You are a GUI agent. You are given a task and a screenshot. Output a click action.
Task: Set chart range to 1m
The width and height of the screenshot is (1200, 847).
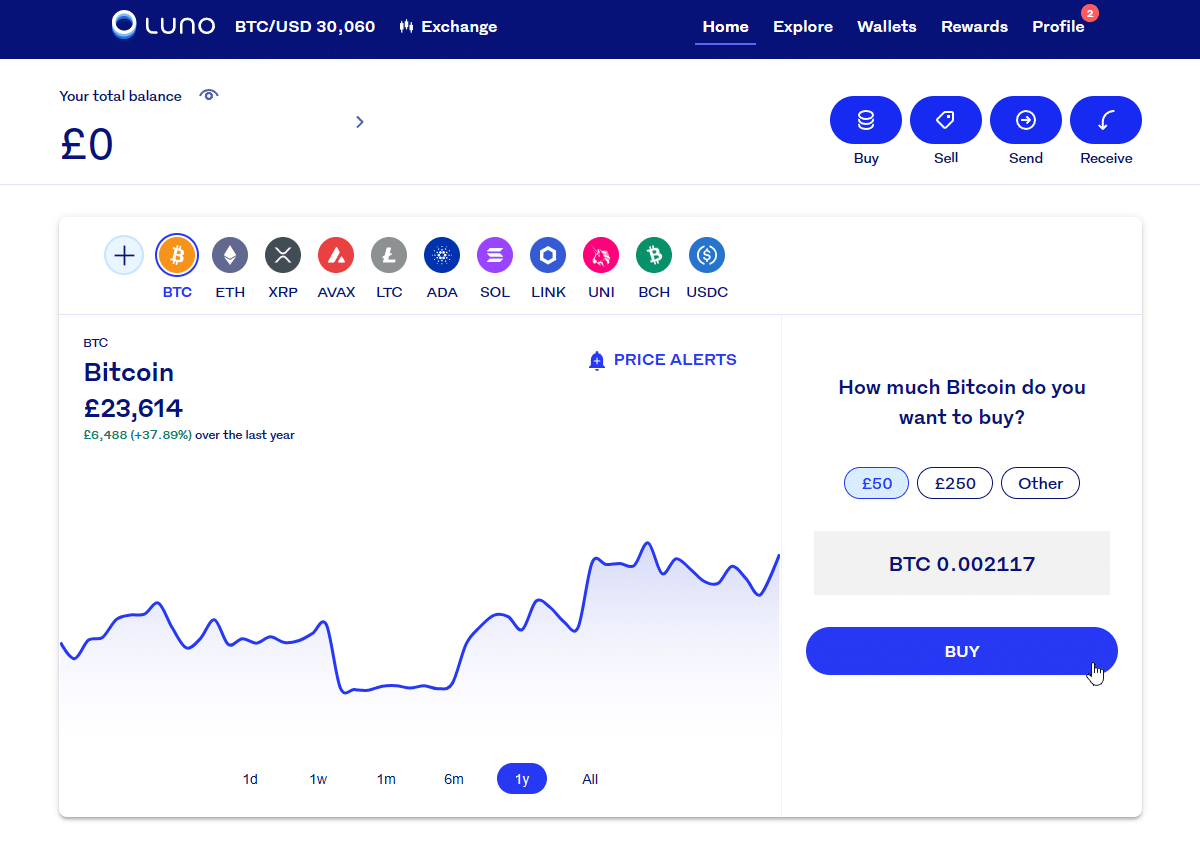386,779
